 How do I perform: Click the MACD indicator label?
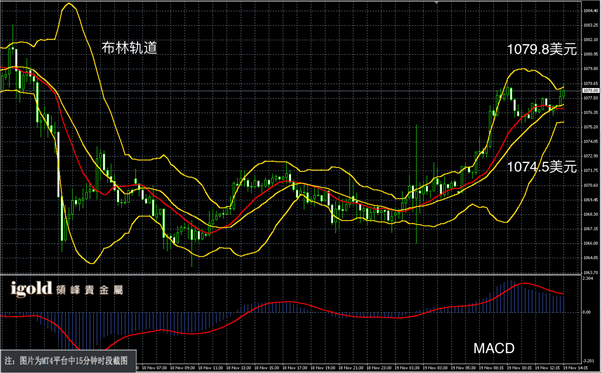click(x=494, y=348)
